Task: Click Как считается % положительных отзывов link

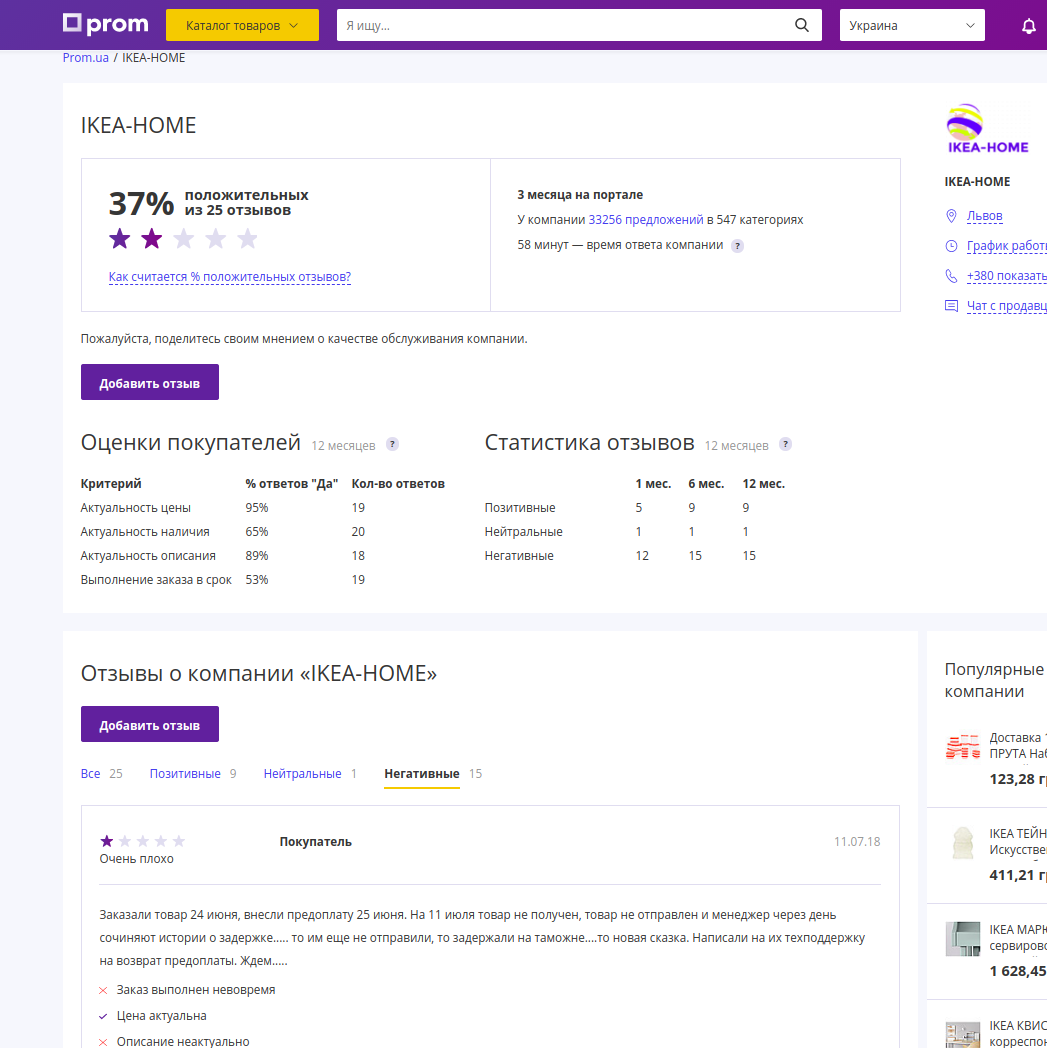Action: 229,278
